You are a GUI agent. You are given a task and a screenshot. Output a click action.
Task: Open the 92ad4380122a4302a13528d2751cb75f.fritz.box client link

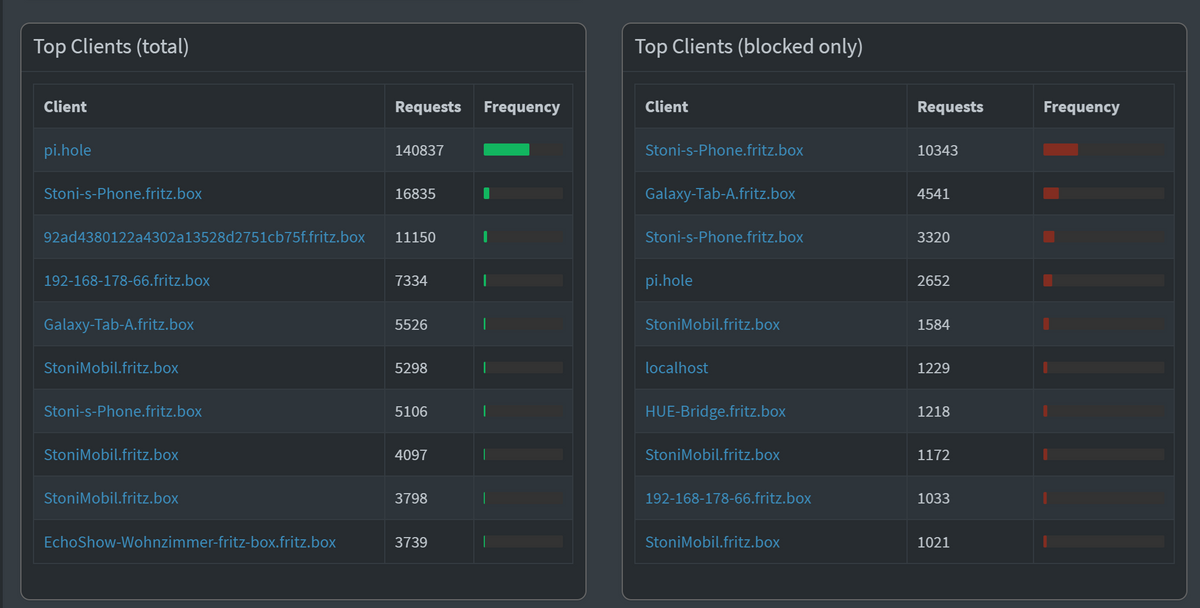204,237
